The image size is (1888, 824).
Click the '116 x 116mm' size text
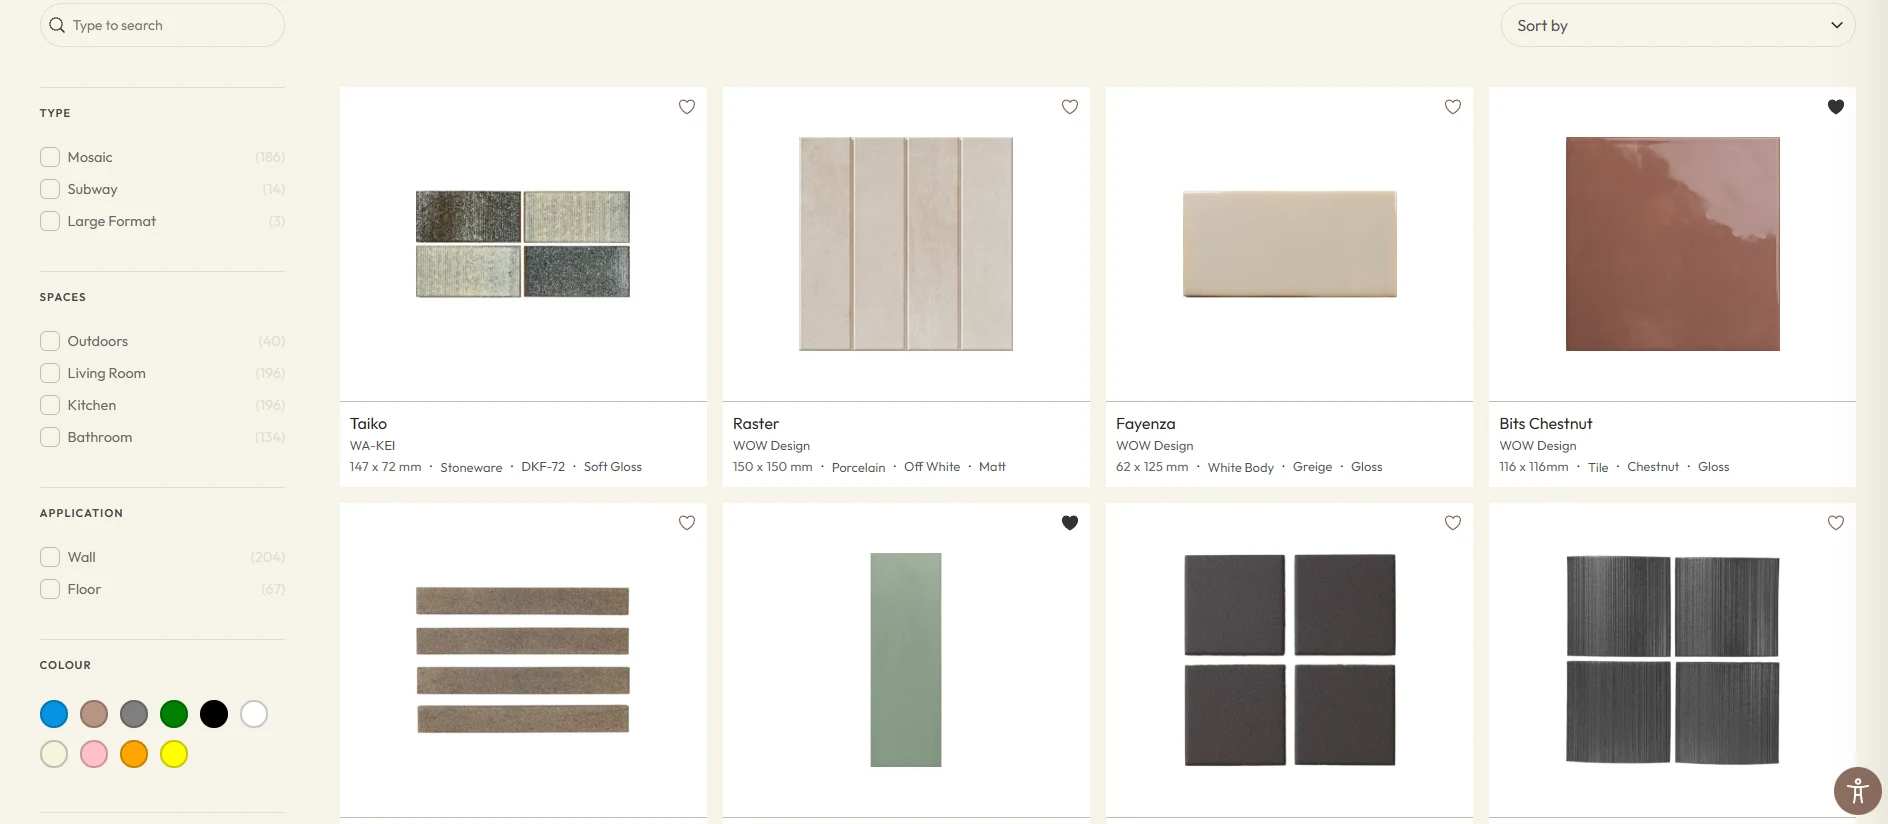(x=1534, y=467)
